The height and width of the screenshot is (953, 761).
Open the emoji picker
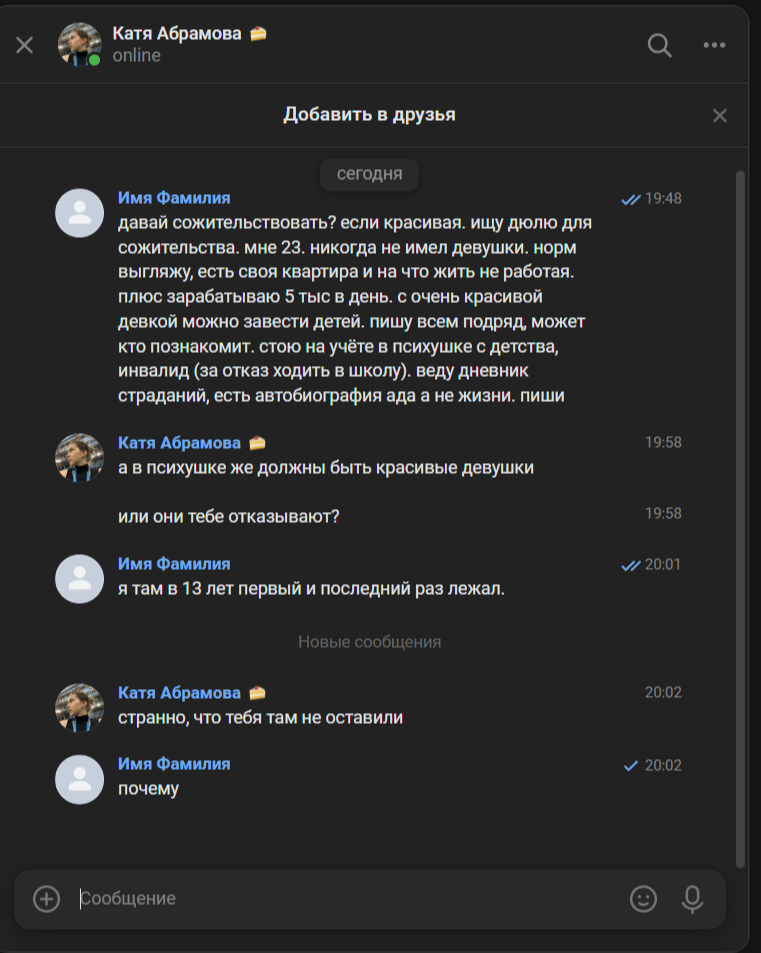pyautogui.click(x=643, y=899)
